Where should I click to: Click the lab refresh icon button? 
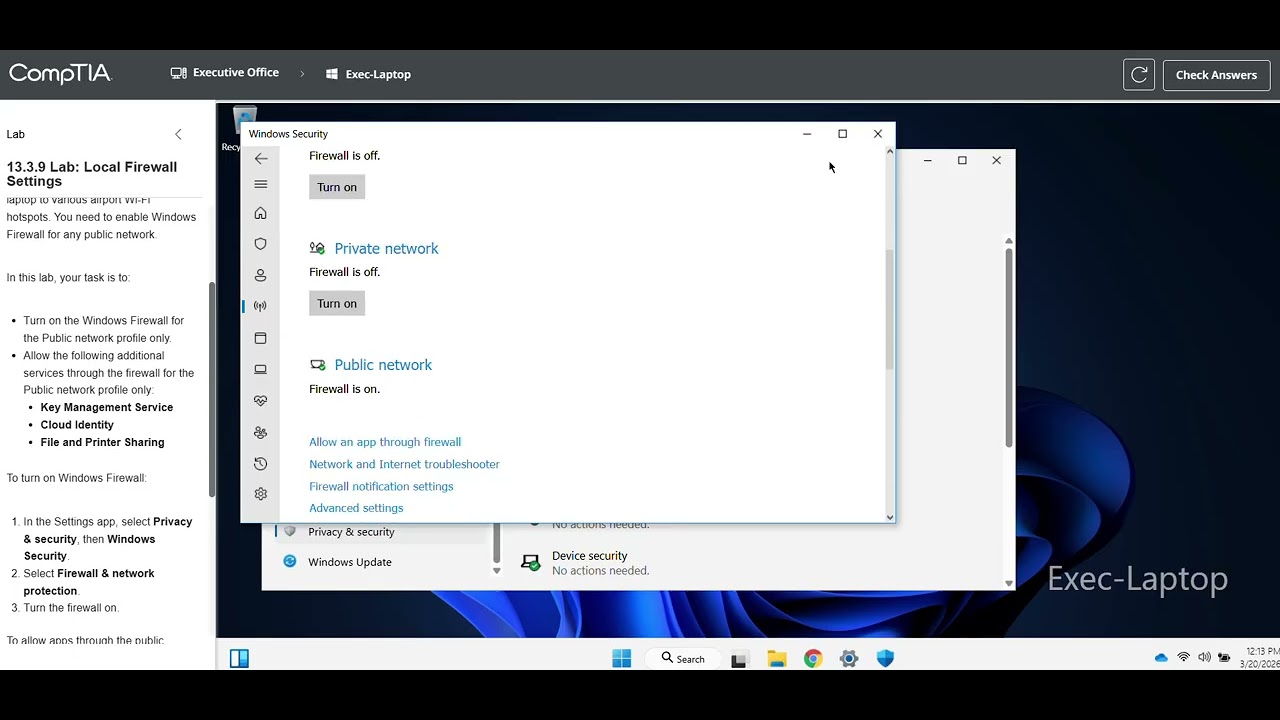pyautogui.click(x=1139, y=75)
